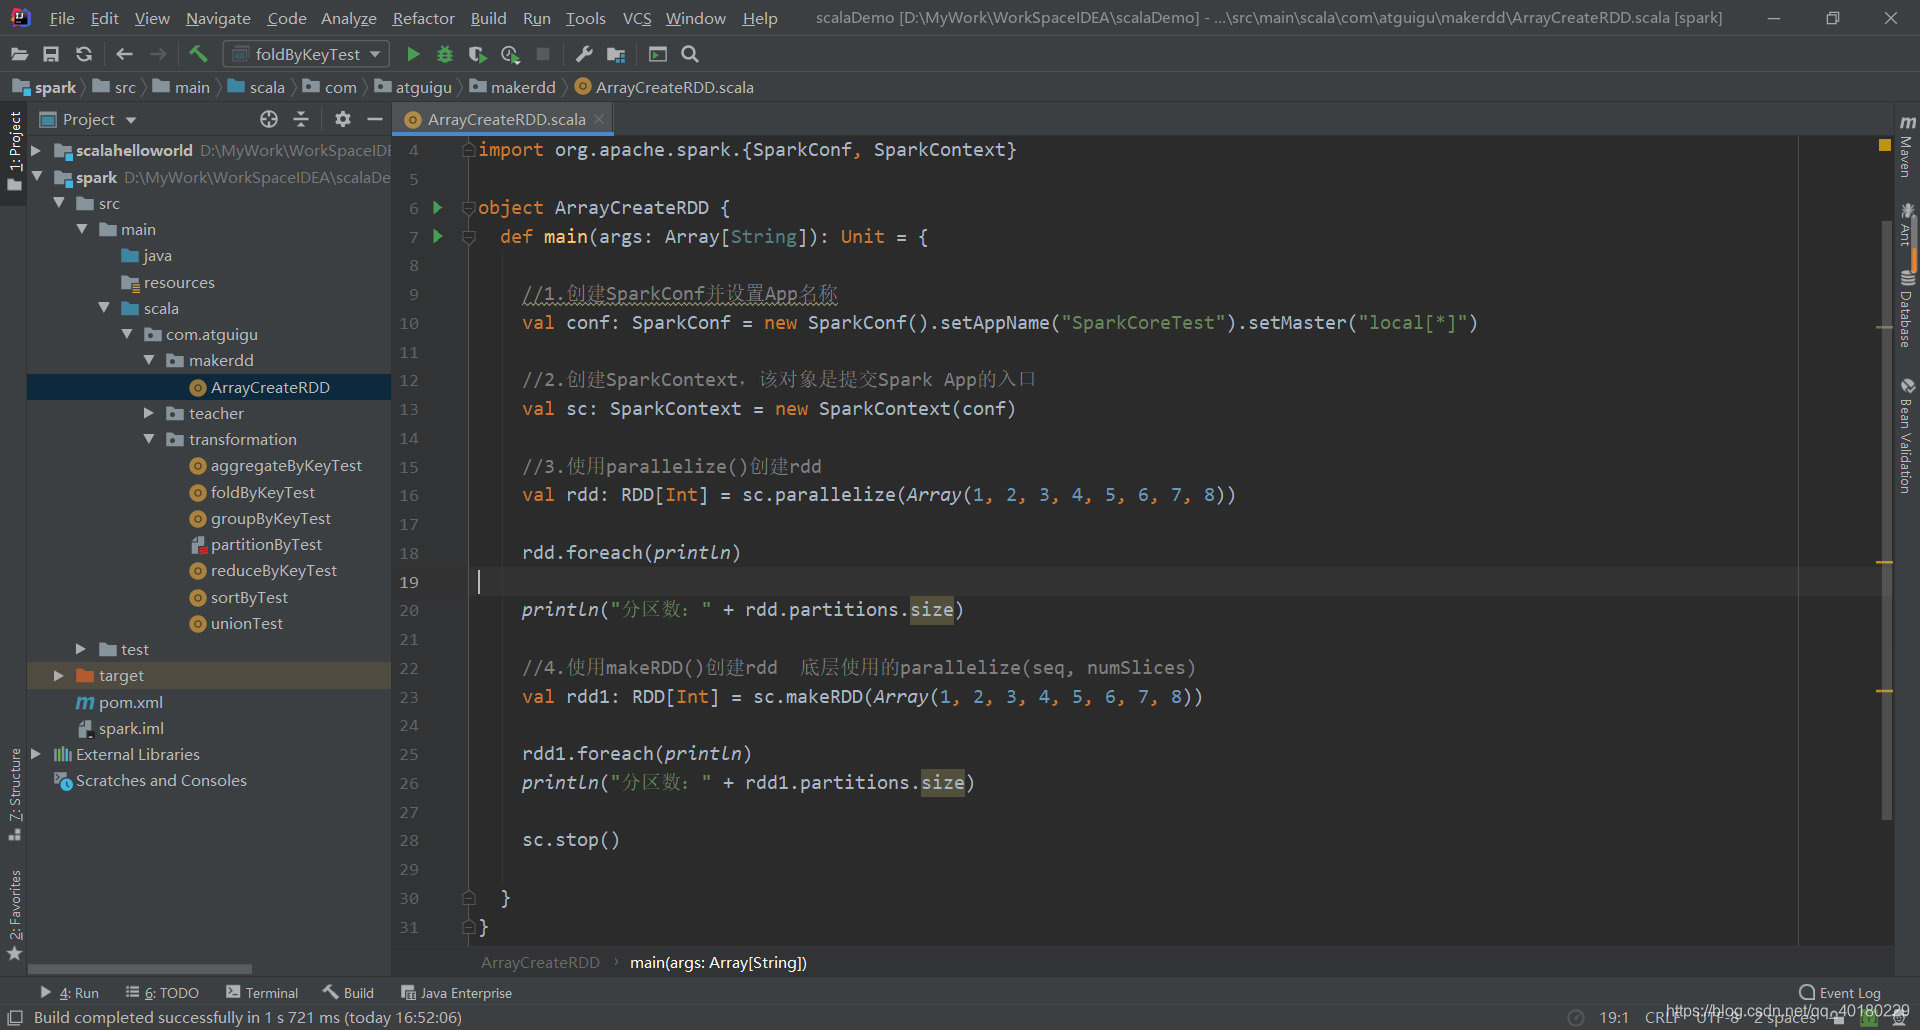Open the Bean Validation tool window
The image size is (1920, 1030).
coord(1907,436)
